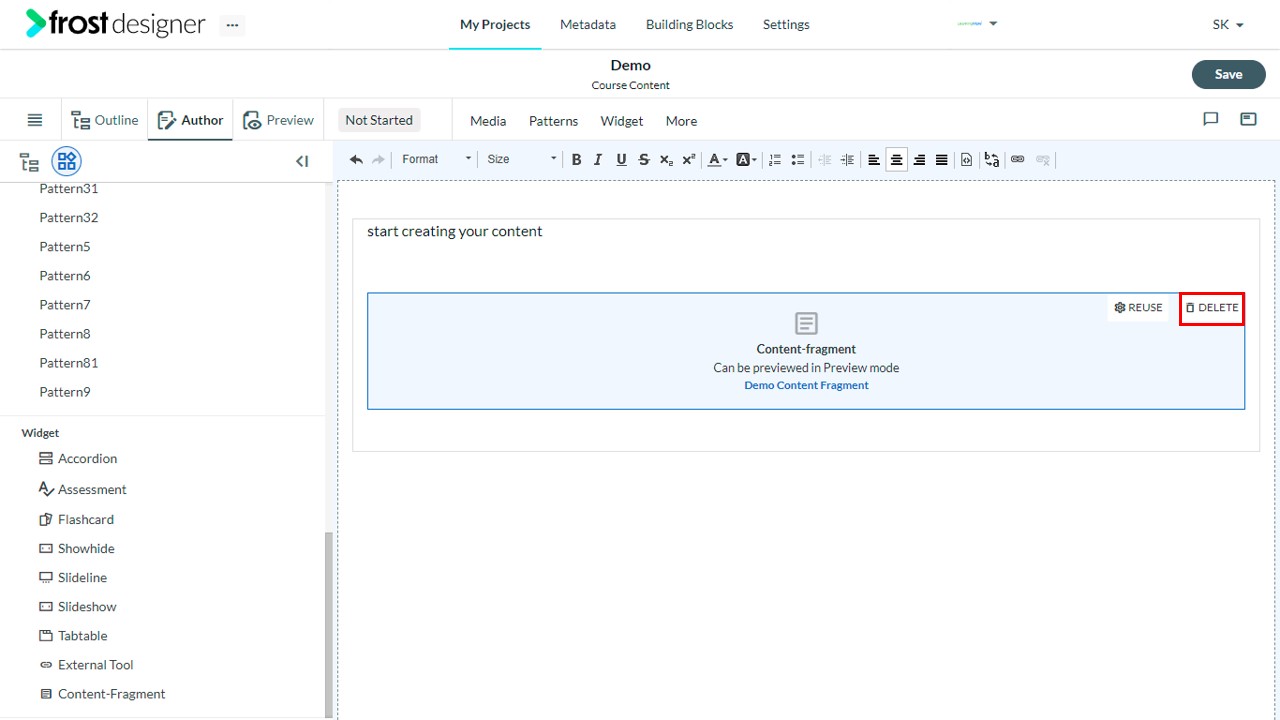
Task: Delete the content fragment block
Action: [x=1211, y=308]
